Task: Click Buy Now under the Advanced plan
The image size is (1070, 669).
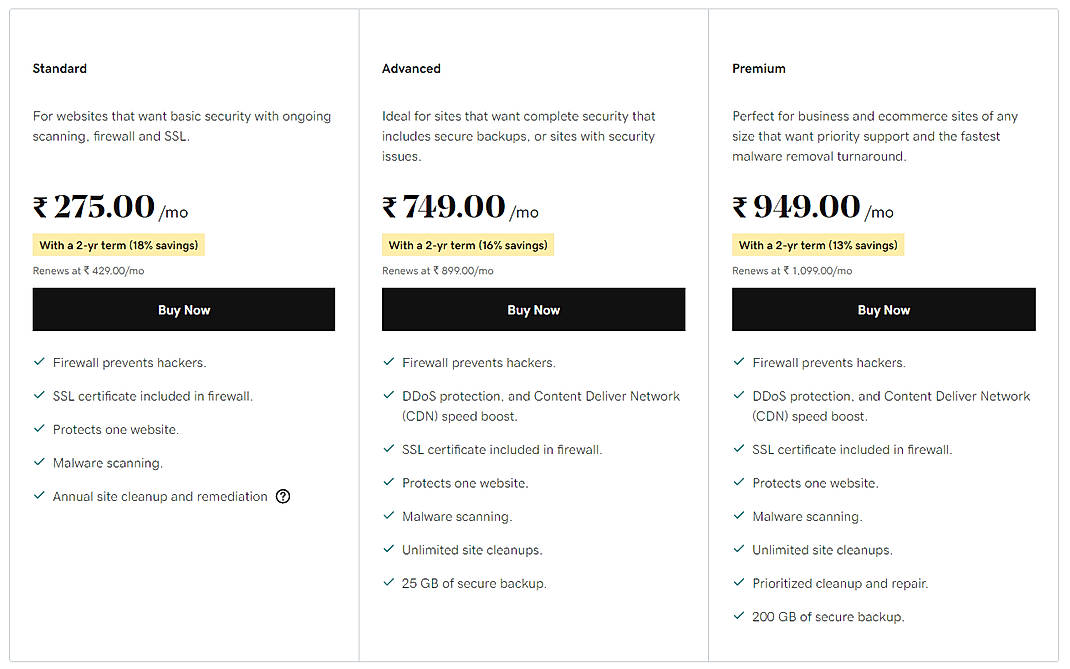Action: coord(533,309)
